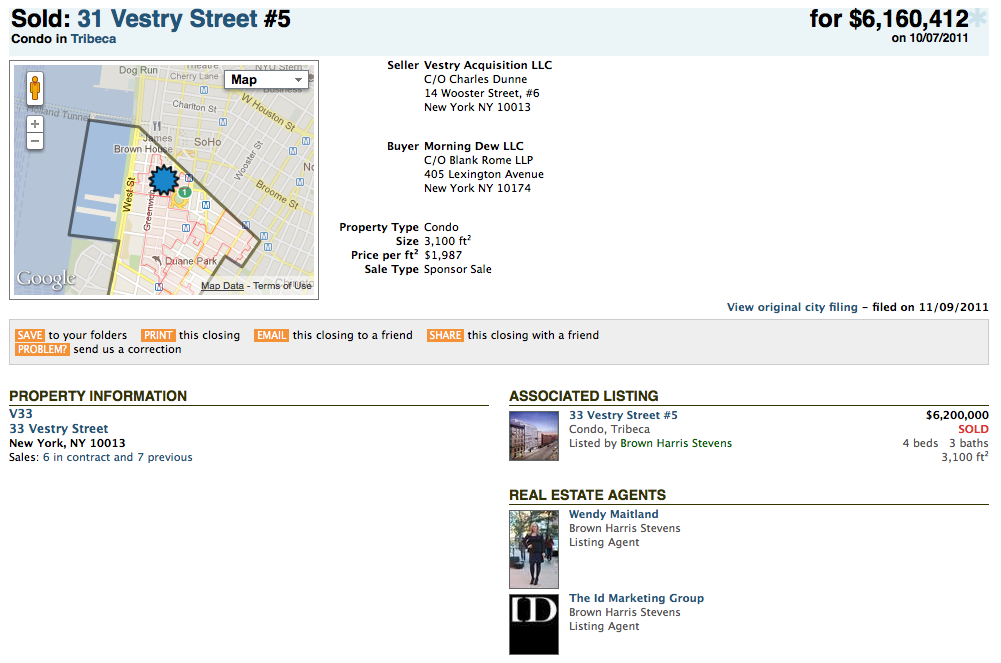Click the orange PRINT button
The height and width of the screenshot is (663, 1001).
coord(158,335)
